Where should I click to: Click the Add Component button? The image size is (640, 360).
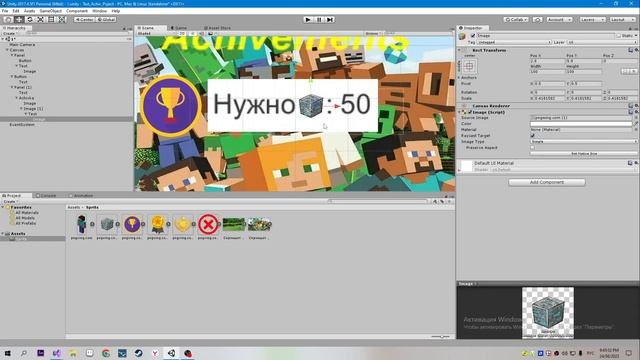pos(547,182)
